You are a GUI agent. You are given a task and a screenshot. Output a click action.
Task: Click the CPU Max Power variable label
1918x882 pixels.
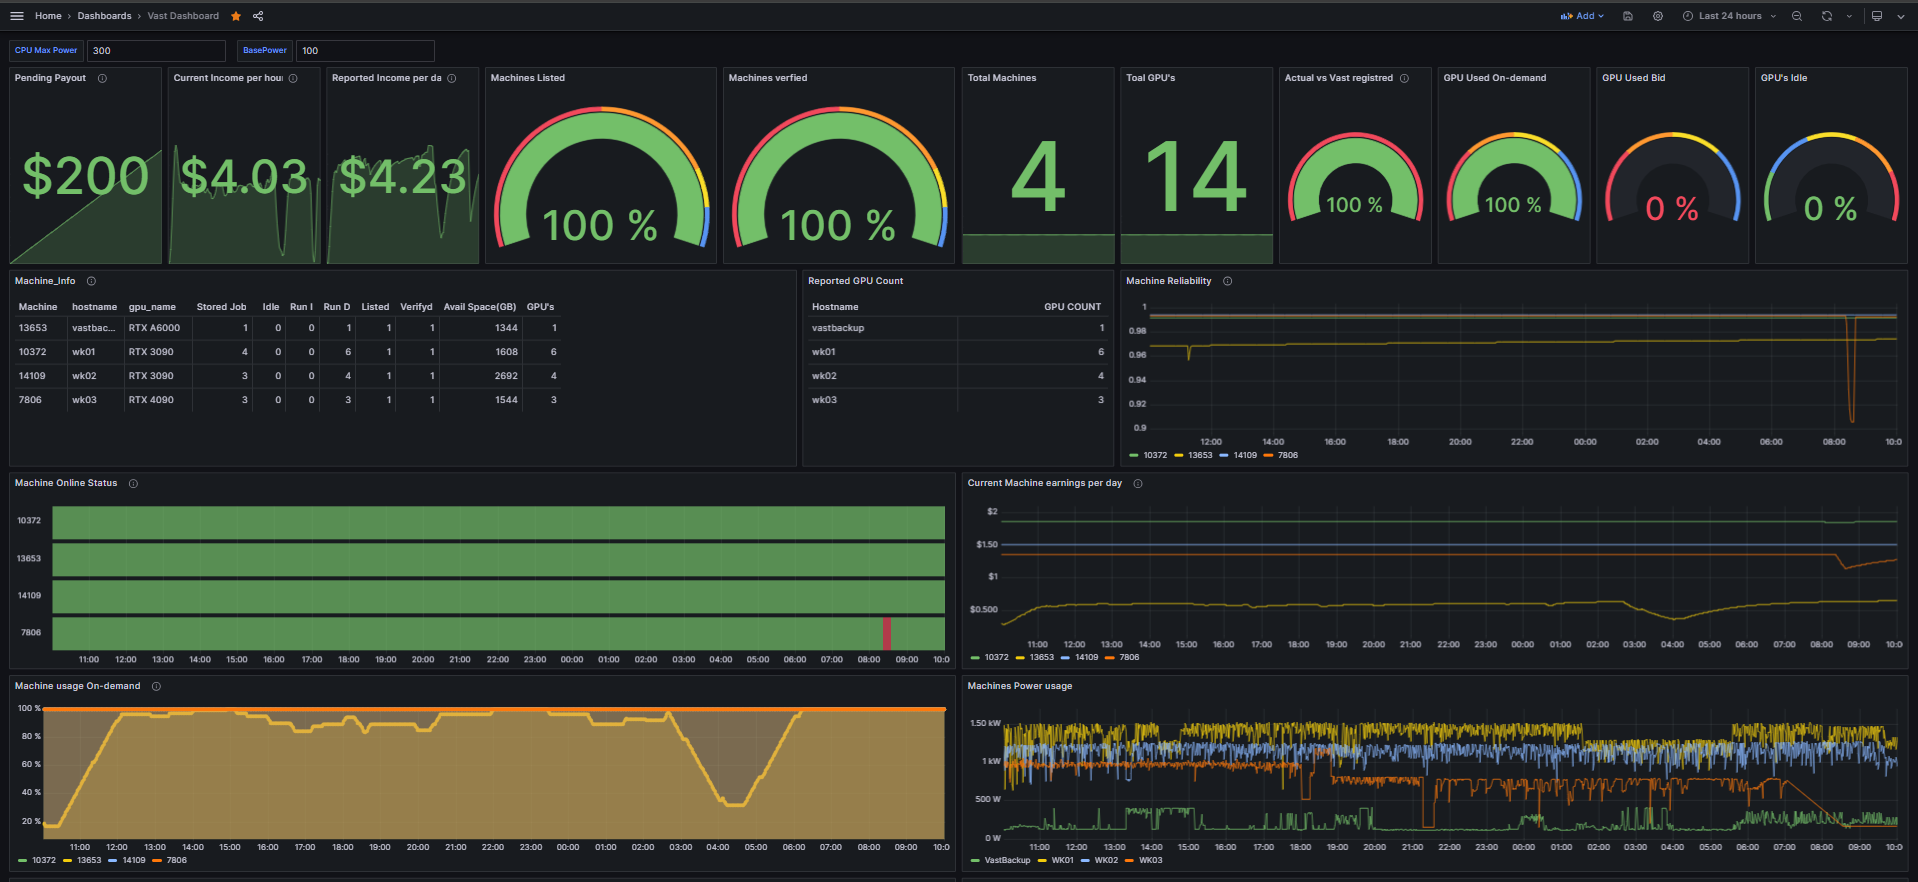click(x=46, y=50)
